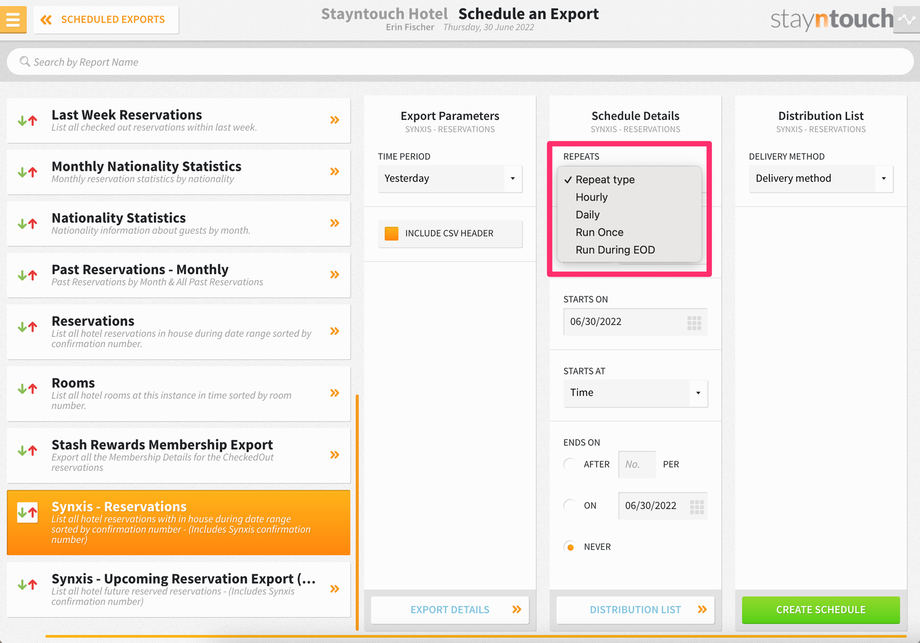Select the Synxis - Reservations title
The height and width of the screenshot is (643, 920).
[x=119, y=507]
